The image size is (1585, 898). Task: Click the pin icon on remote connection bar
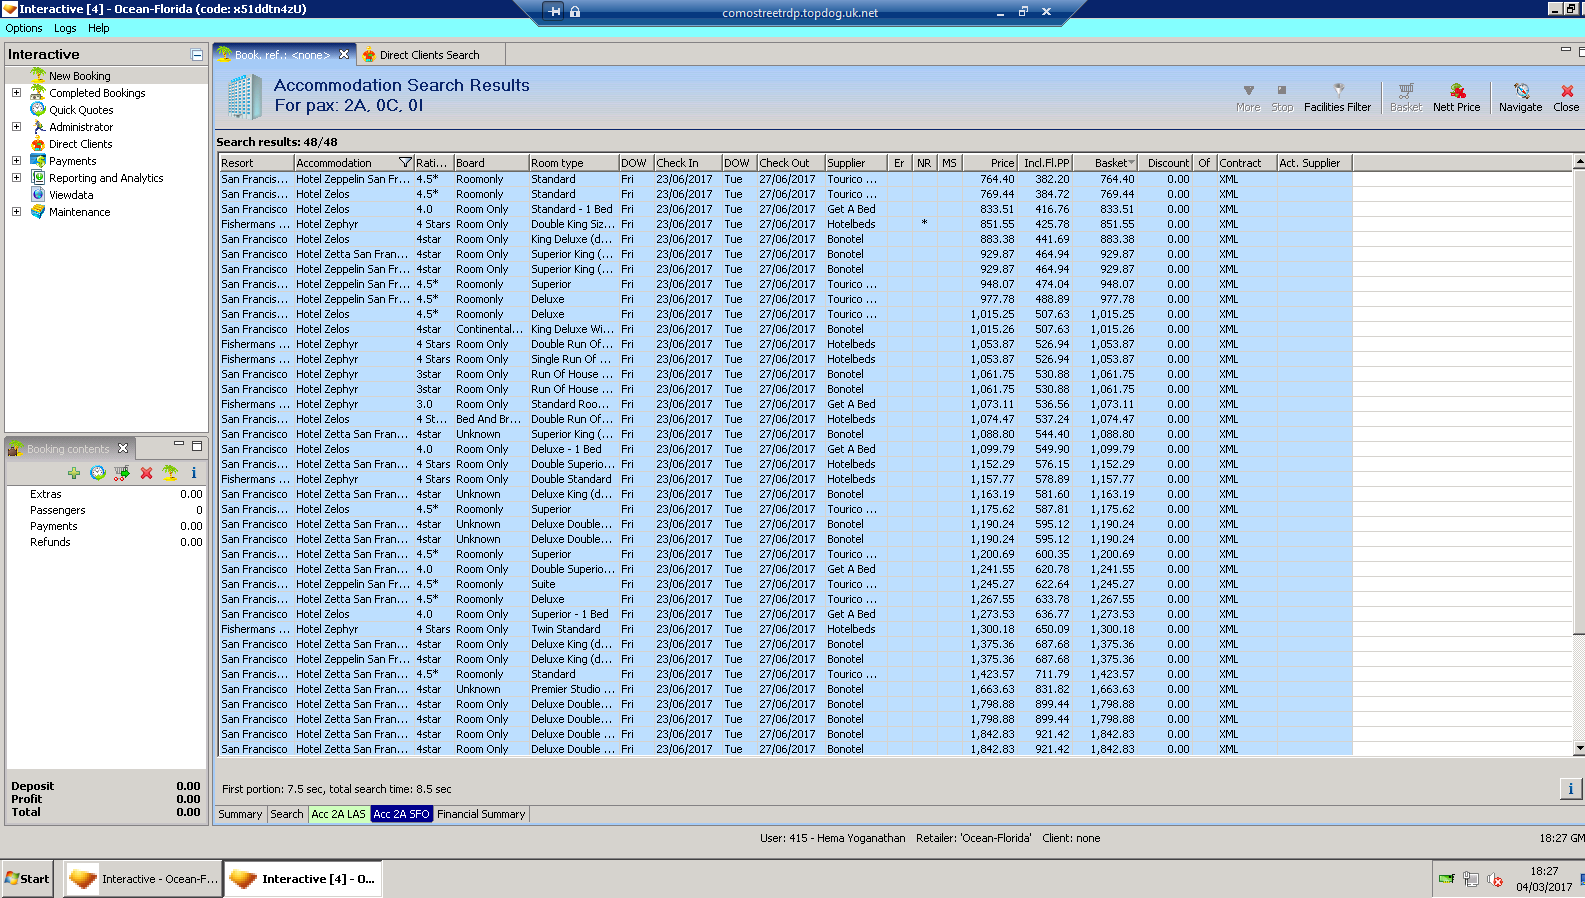555,12
